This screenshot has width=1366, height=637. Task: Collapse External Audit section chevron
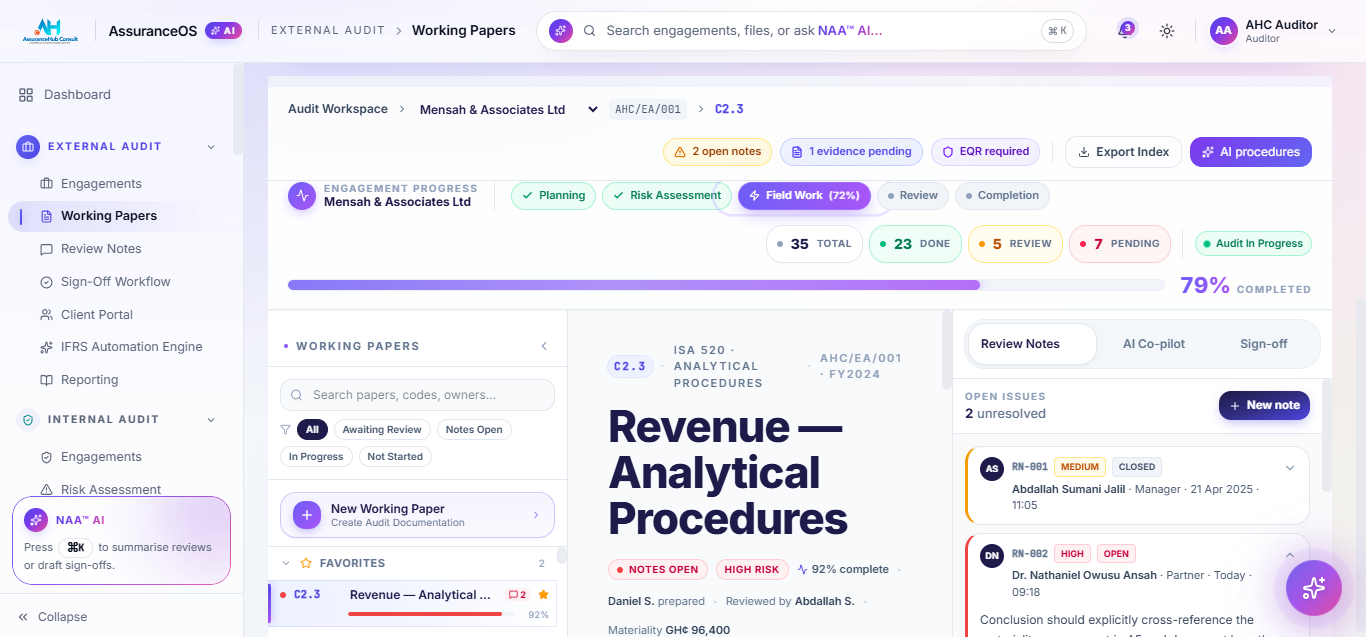coord(211,147)
